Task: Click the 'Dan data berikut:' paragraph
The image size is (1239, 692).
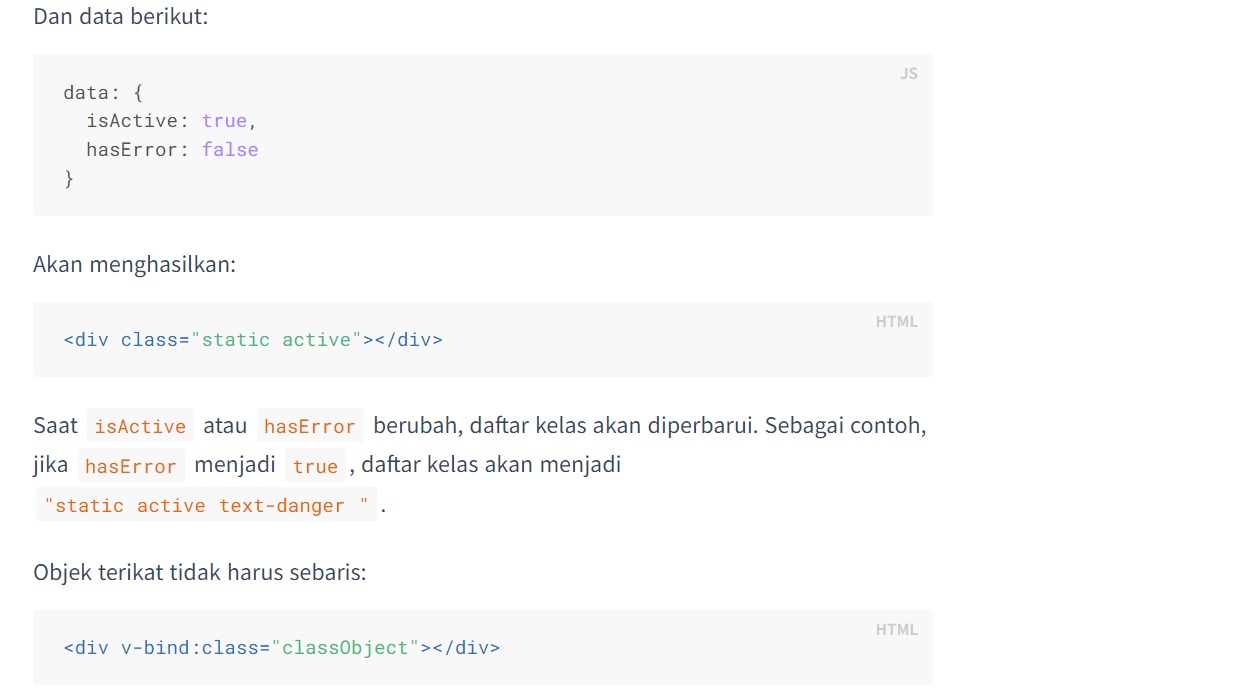Action: pos(121,17)
